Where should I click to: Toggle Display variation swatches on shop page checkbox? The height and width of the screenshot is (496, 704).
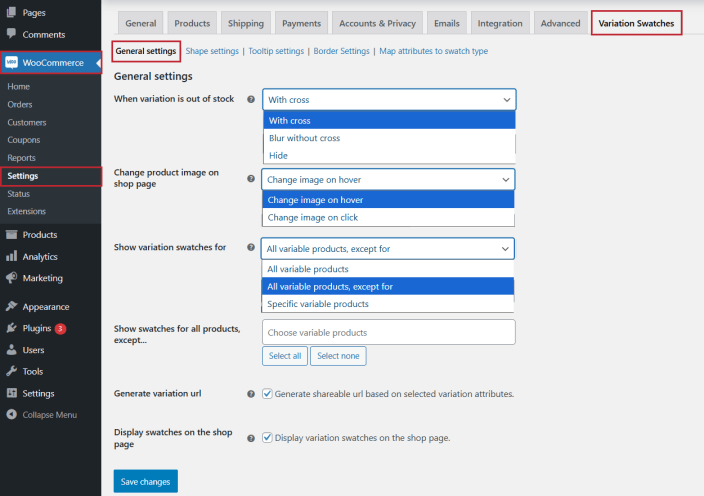pos(267,437)
